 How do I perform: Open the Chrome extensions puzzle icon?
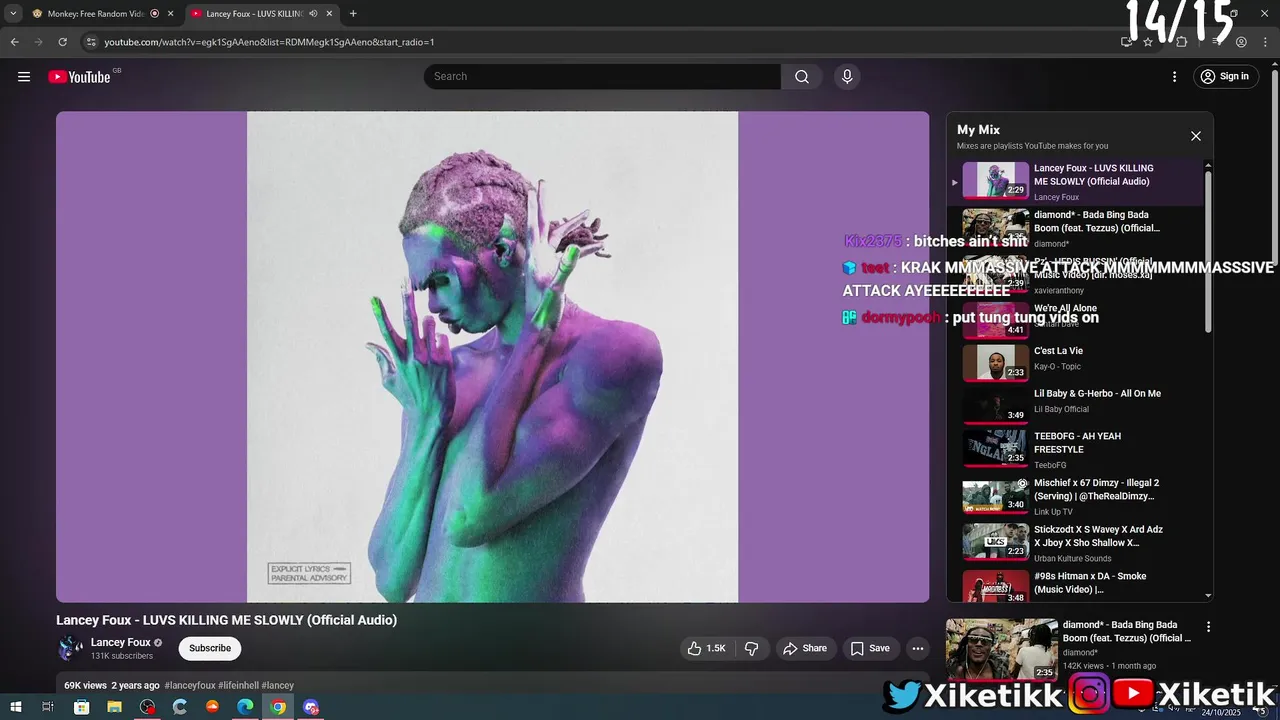pyautogui.click(x=1181, y=42)
